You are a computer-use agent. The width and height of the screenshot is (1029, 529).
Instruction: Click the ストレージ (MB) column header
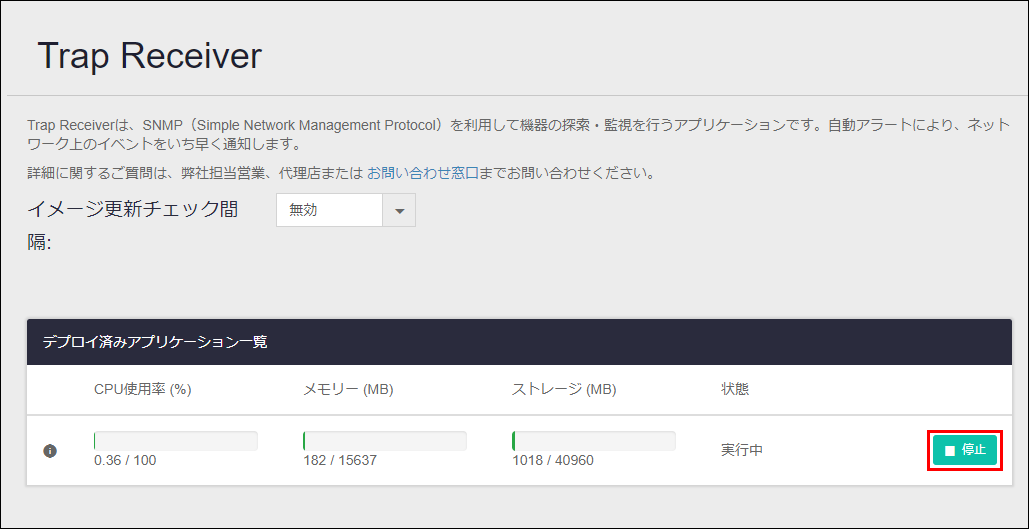(x=564, y=390)
